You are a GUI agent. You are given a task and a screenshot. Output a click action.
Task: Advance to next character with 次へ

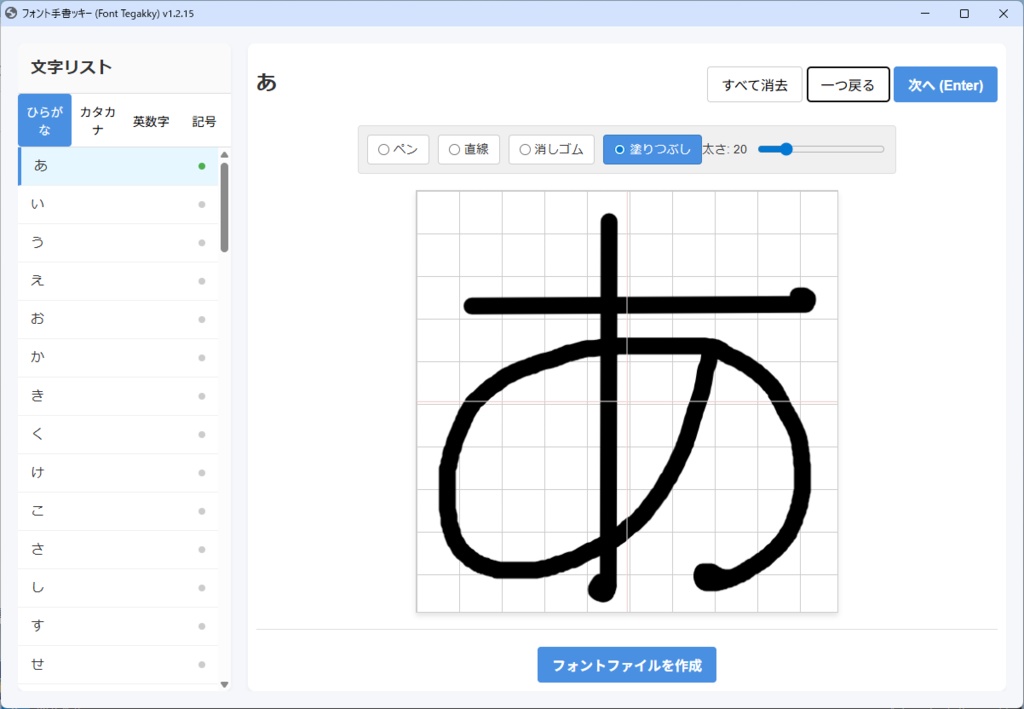point(945,84)
